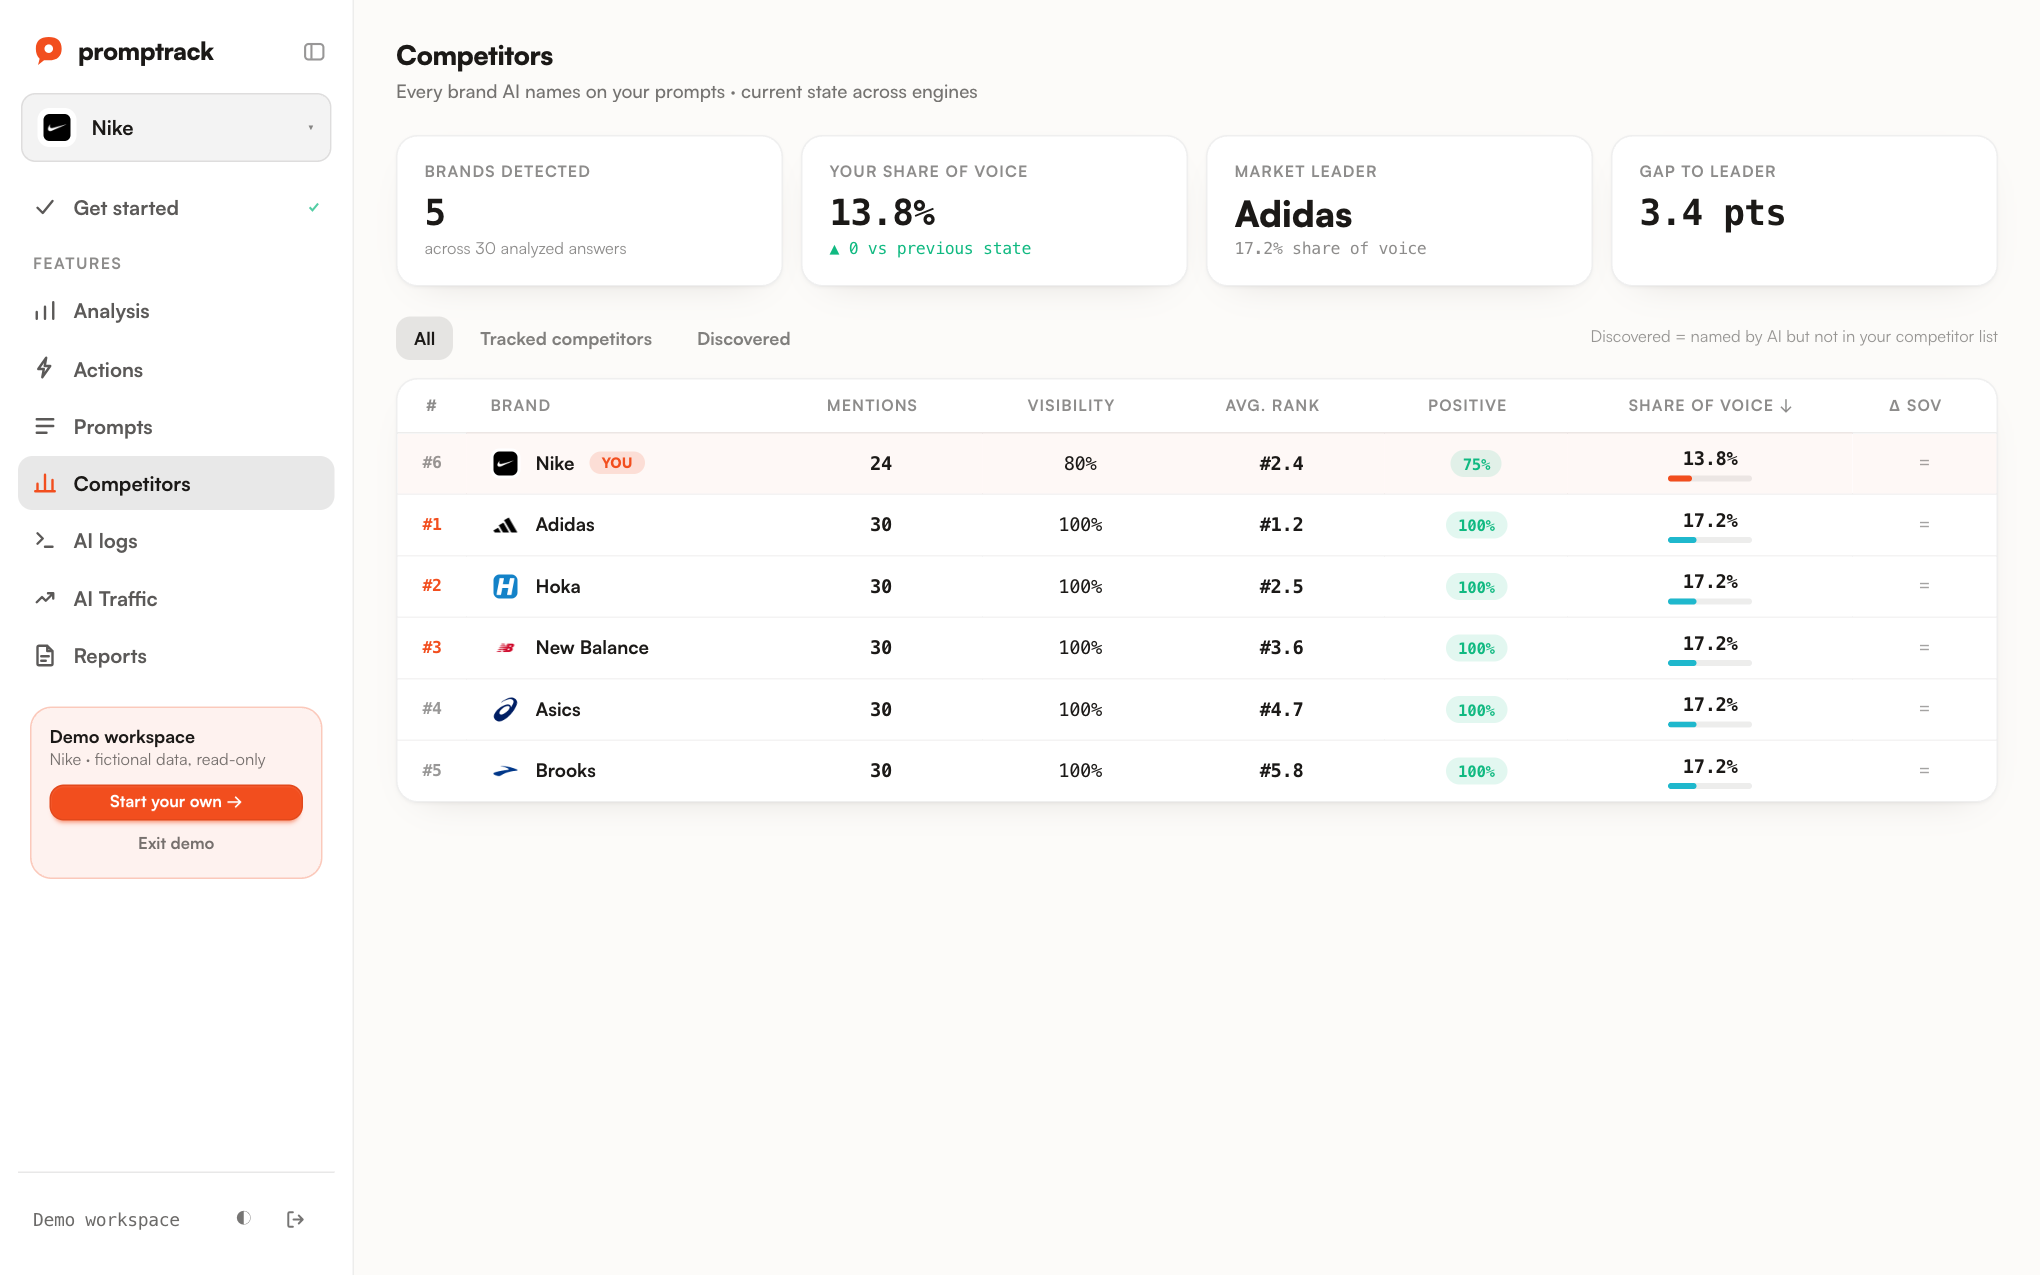Image resolution: width=2040 pixels, height=1275 pixels.
Task: Select the Asics brand name
Action: click(x=558, y=710)
